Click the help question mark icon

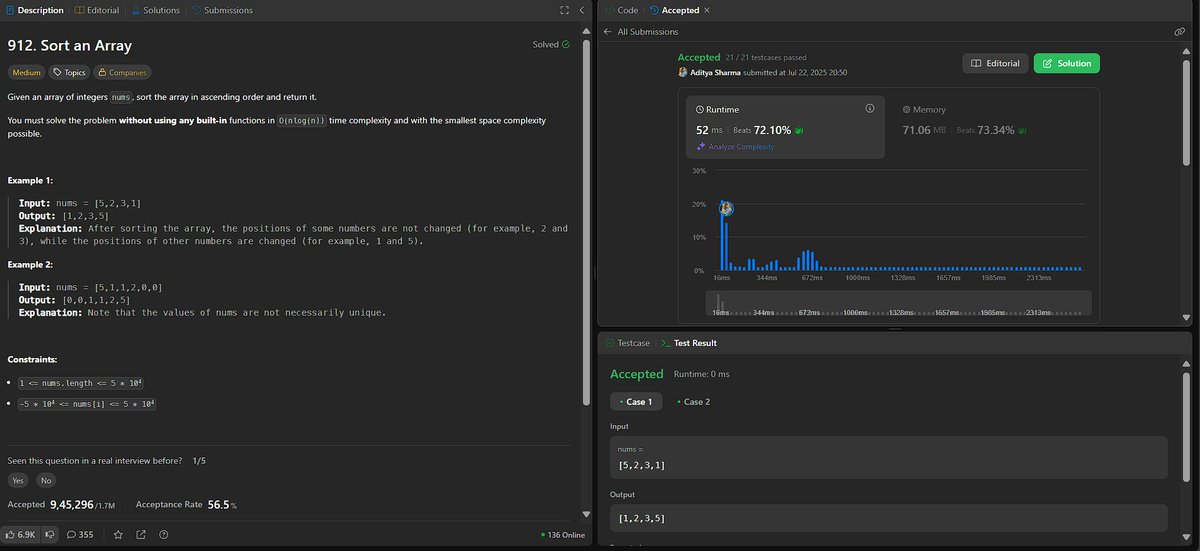(x=164, y=534)
